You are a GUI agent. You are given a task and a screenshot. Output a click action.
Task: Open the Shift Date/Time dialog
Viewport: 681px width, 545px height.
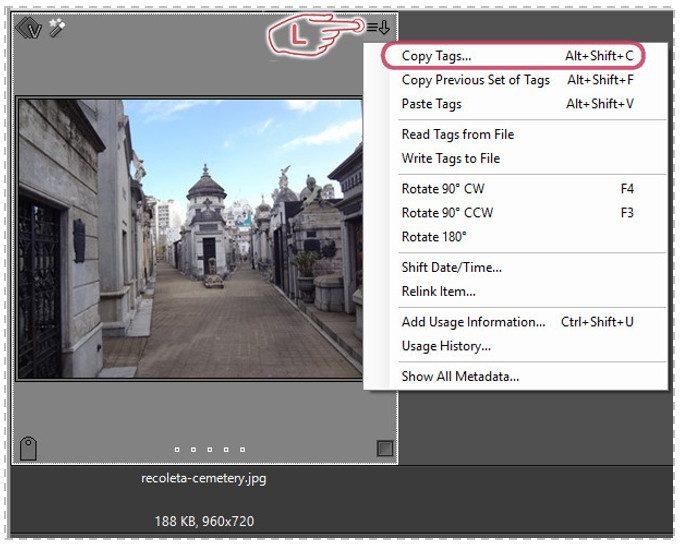tap(451, 267)
